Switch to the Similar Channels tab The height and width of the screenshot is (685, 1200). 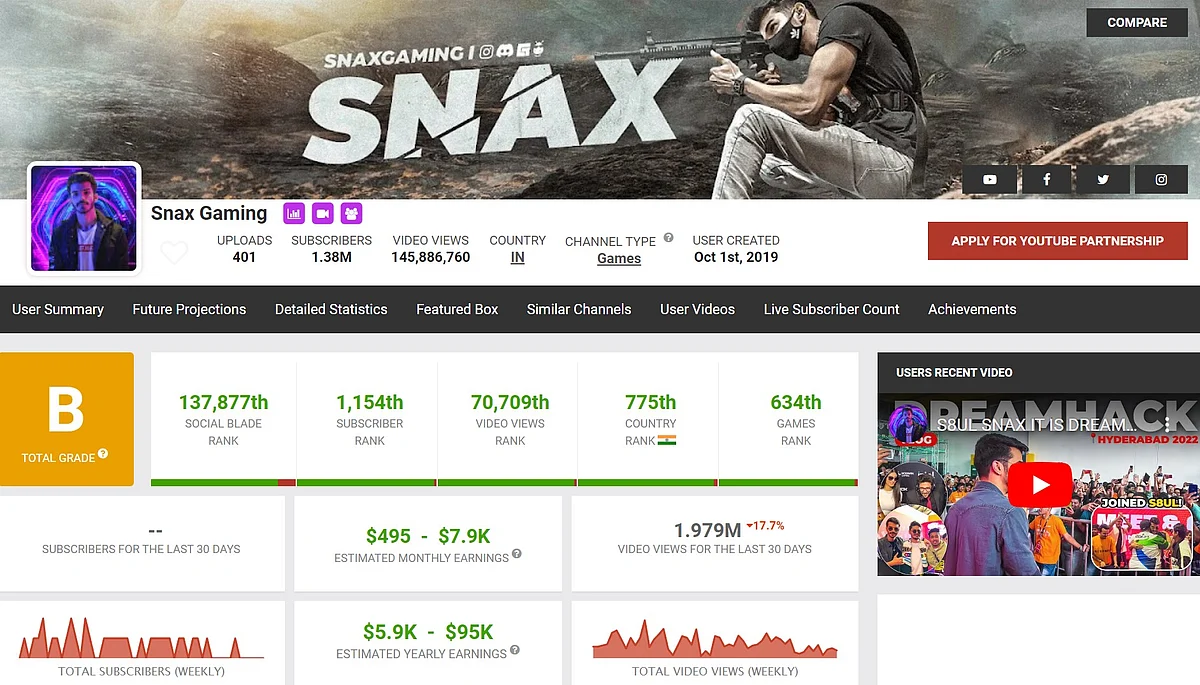point(579,309)
